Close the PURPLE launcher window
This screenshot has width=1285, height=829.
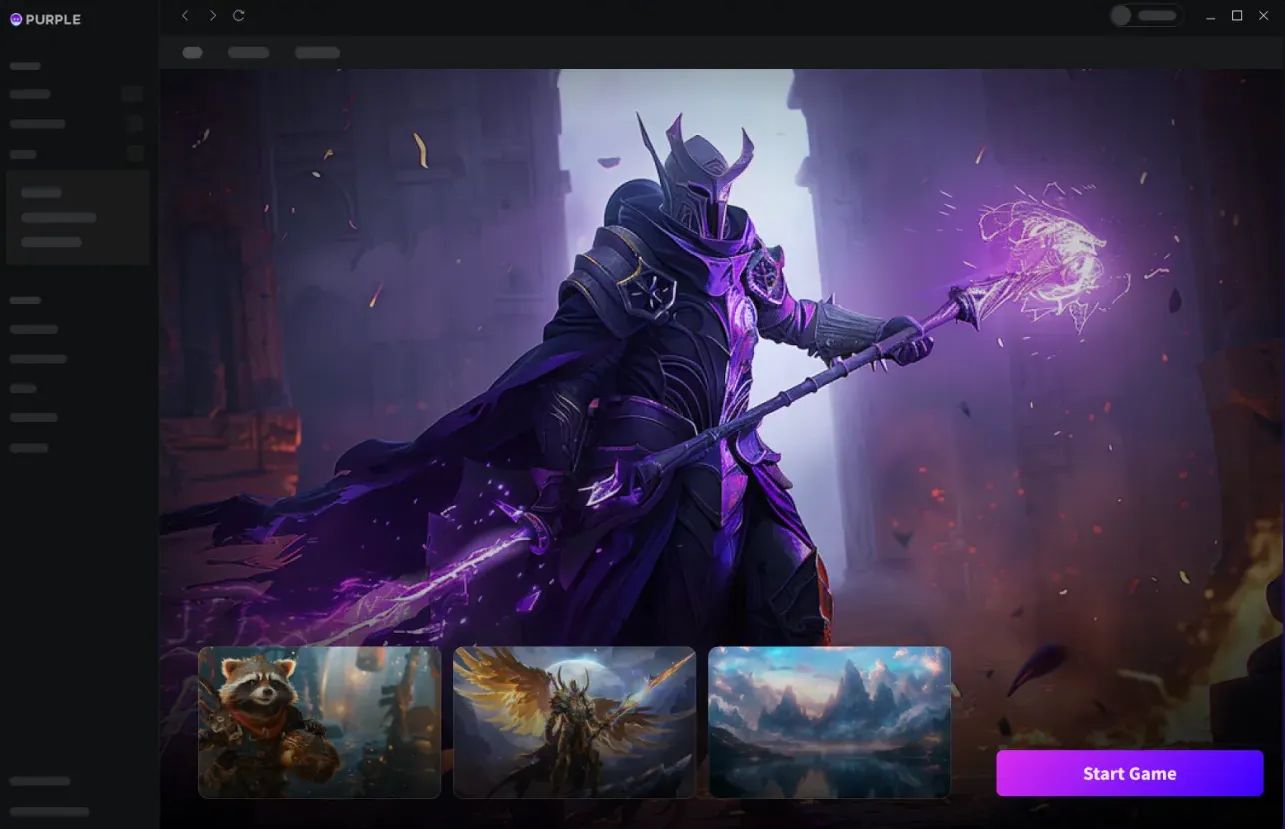[x=1263, y=15]
